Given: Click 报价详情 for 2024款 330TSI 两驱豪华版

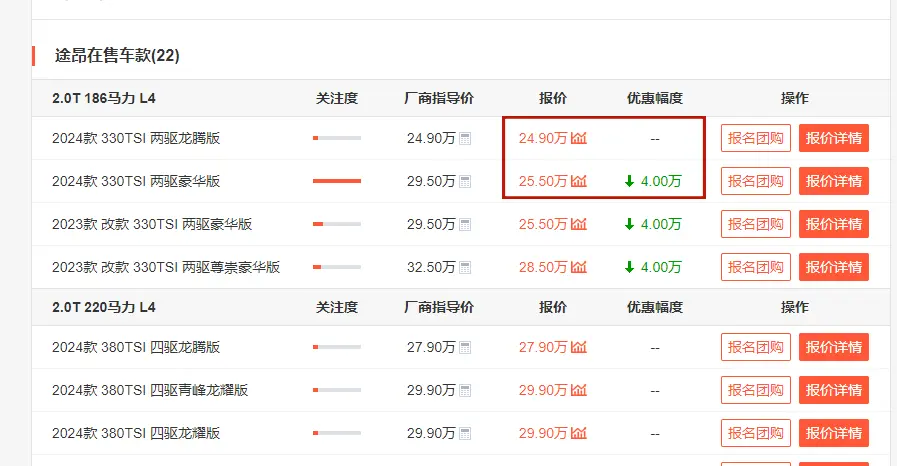Looking at the screenshot, I should [834, 181].
